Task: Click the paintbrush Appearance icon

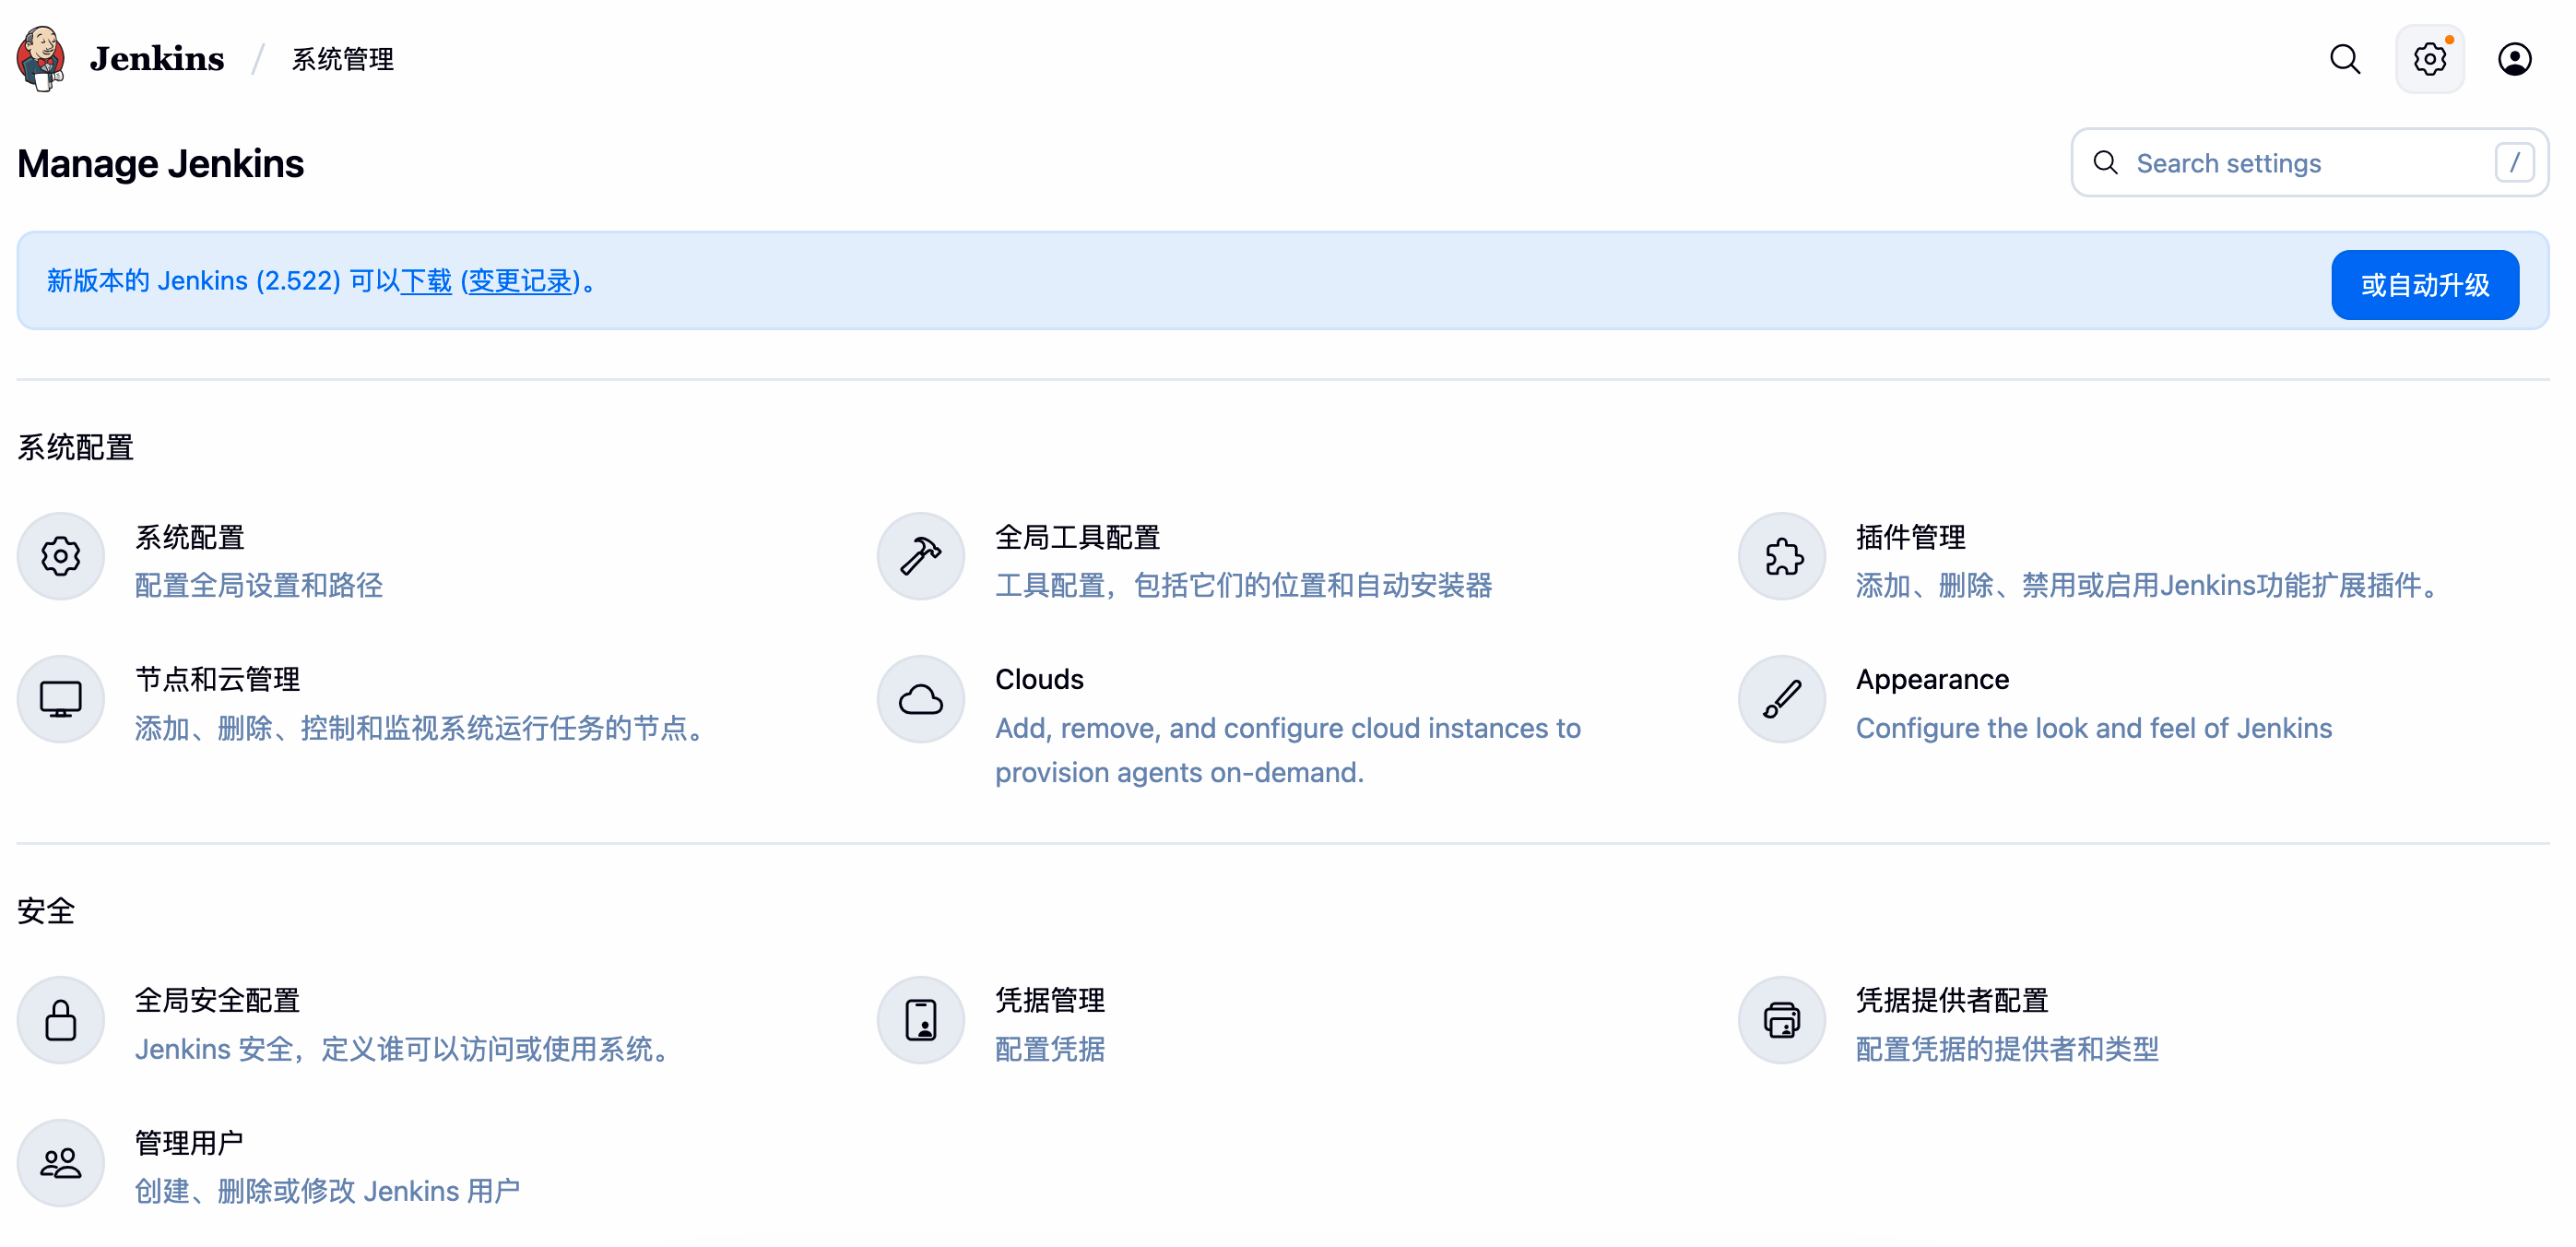Action: (x=1782, y=699)
